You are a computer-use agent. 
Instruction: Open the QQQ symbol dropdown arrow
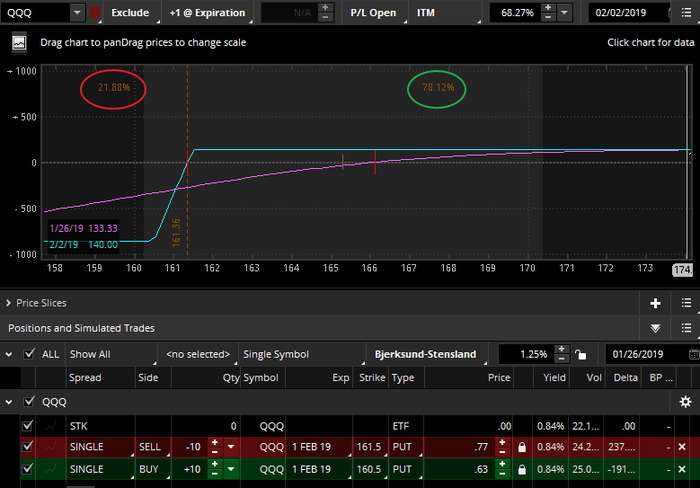tap(77, 13)
